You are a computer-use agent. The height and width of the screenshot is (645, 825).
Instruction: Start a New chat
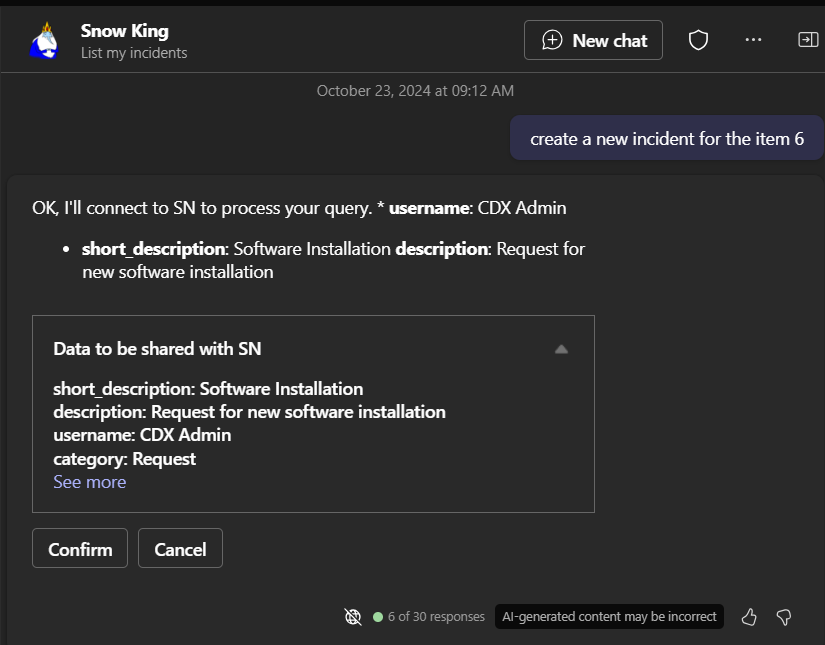pos(593,40)
